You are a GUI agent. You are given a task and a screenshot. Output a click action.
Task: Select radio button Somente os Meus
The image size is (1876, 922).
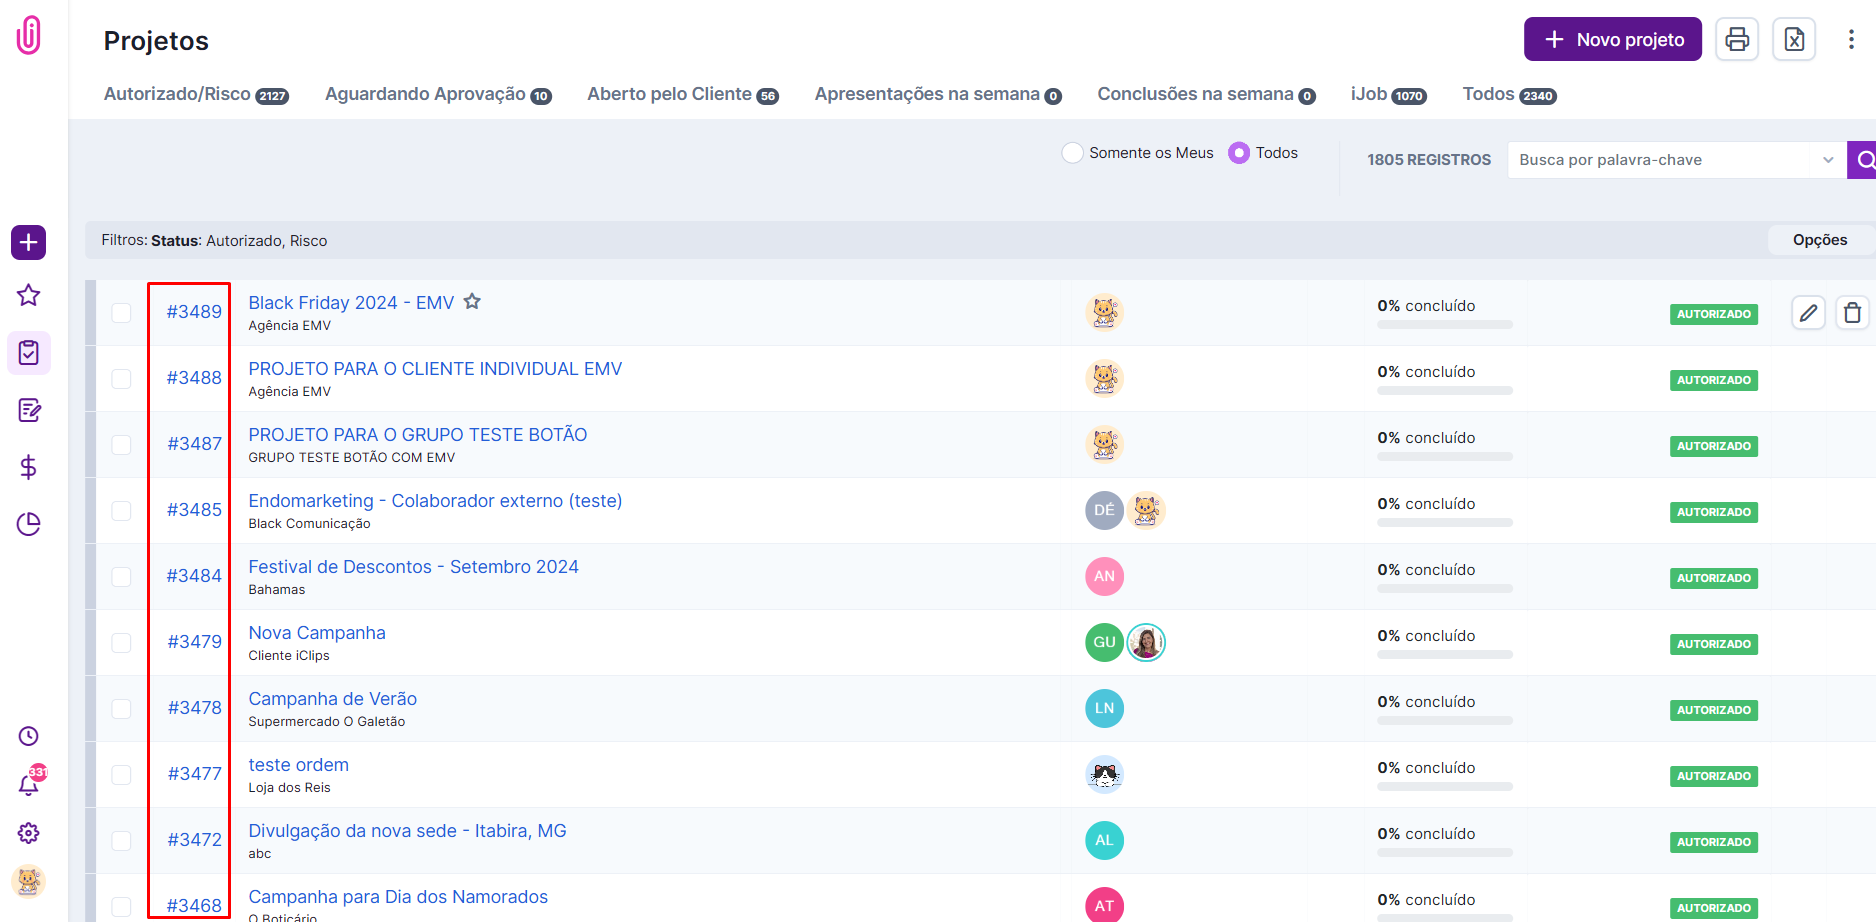tap(1072, 152)
